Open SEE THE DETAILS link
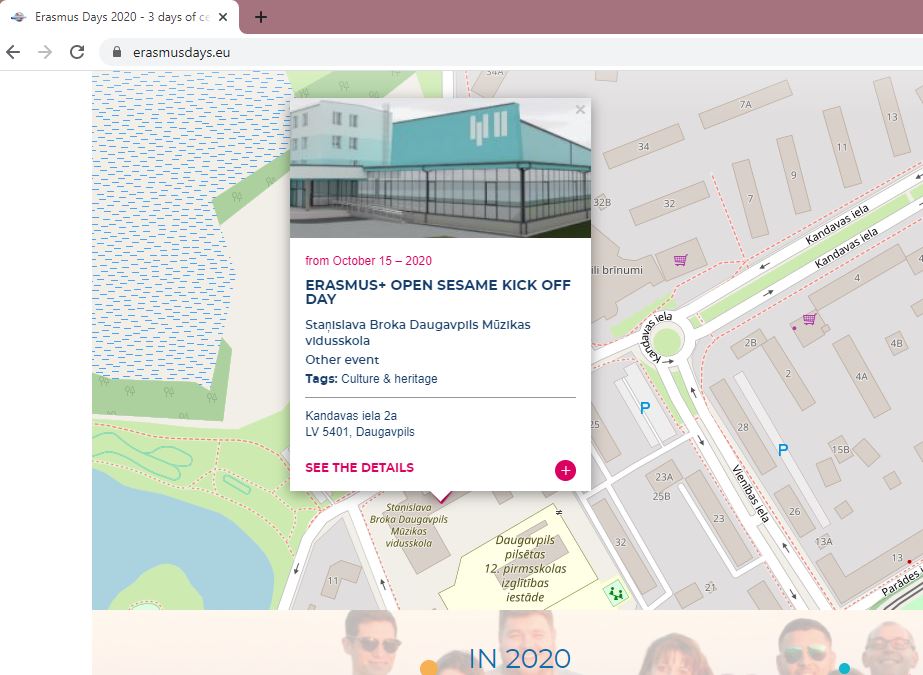 360,467
